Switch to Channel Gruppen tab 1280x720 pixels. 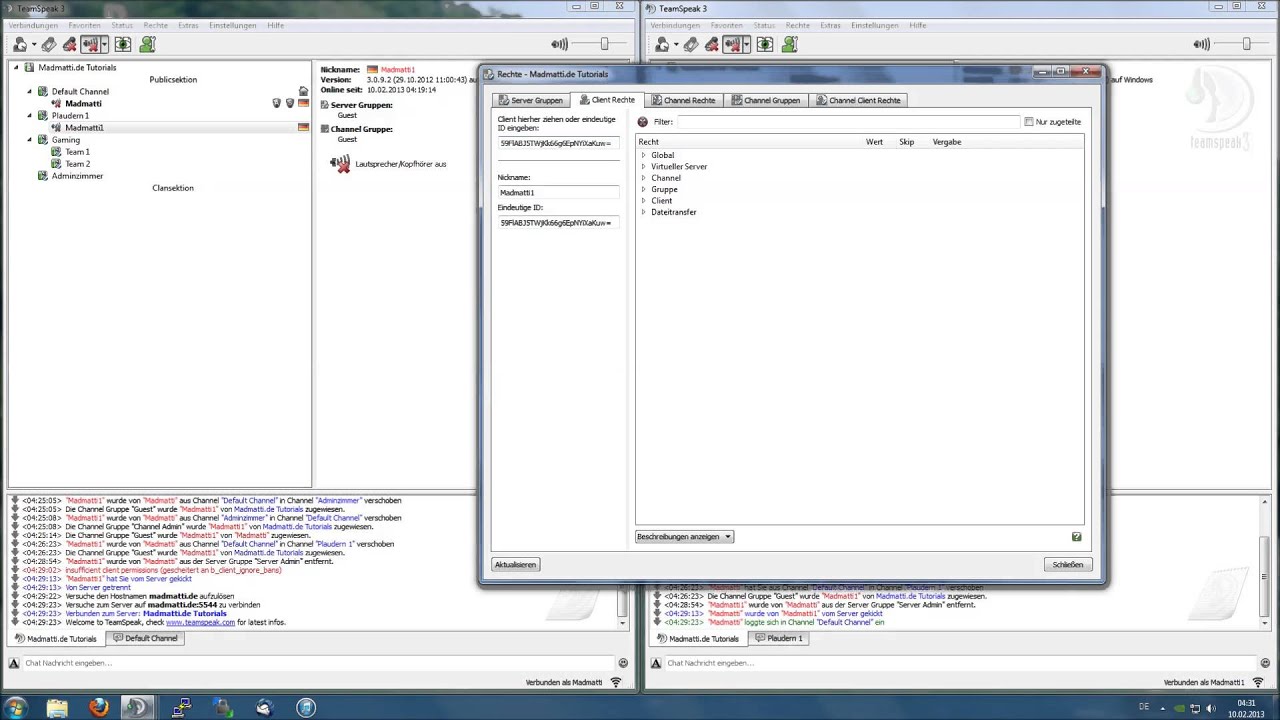pyautogui.click(x=765, y=100)
